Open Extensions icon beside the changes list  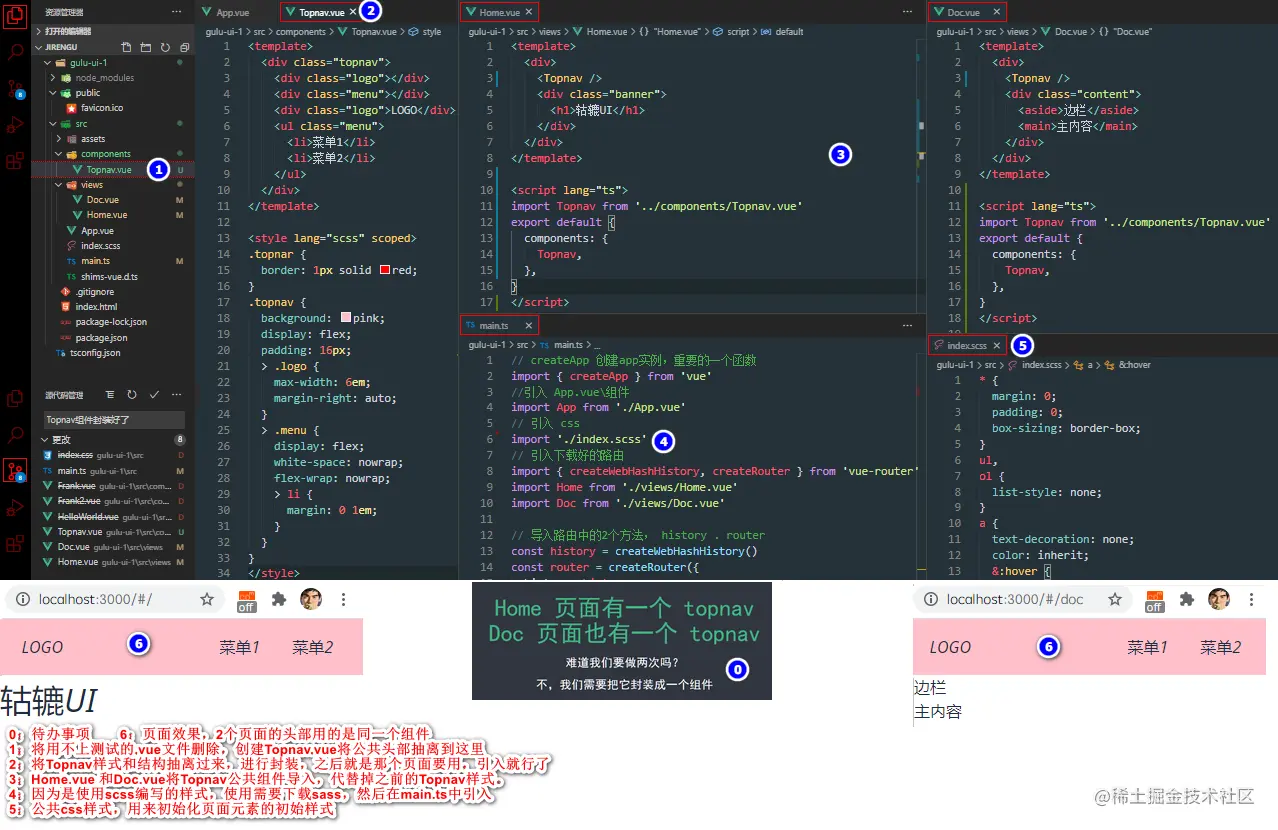pyautogui.click(x=15, y=544)
